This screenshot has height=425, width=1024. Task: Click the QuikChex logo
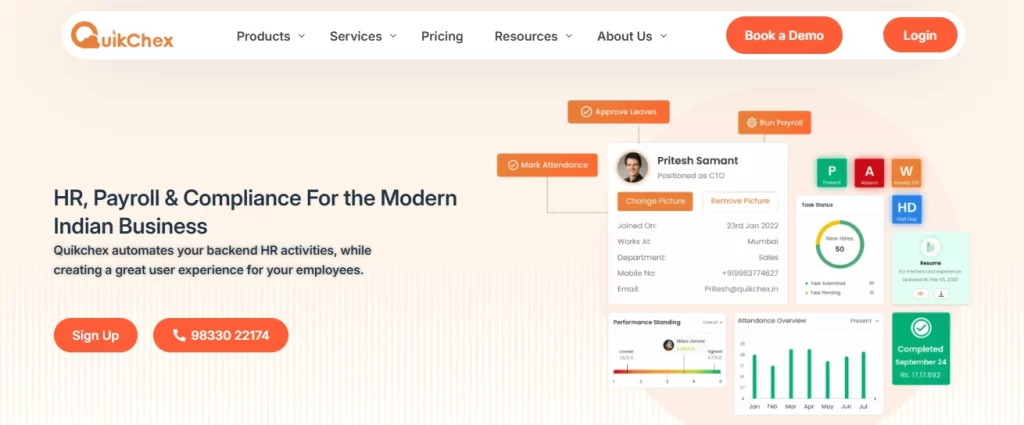pos(122,36)
